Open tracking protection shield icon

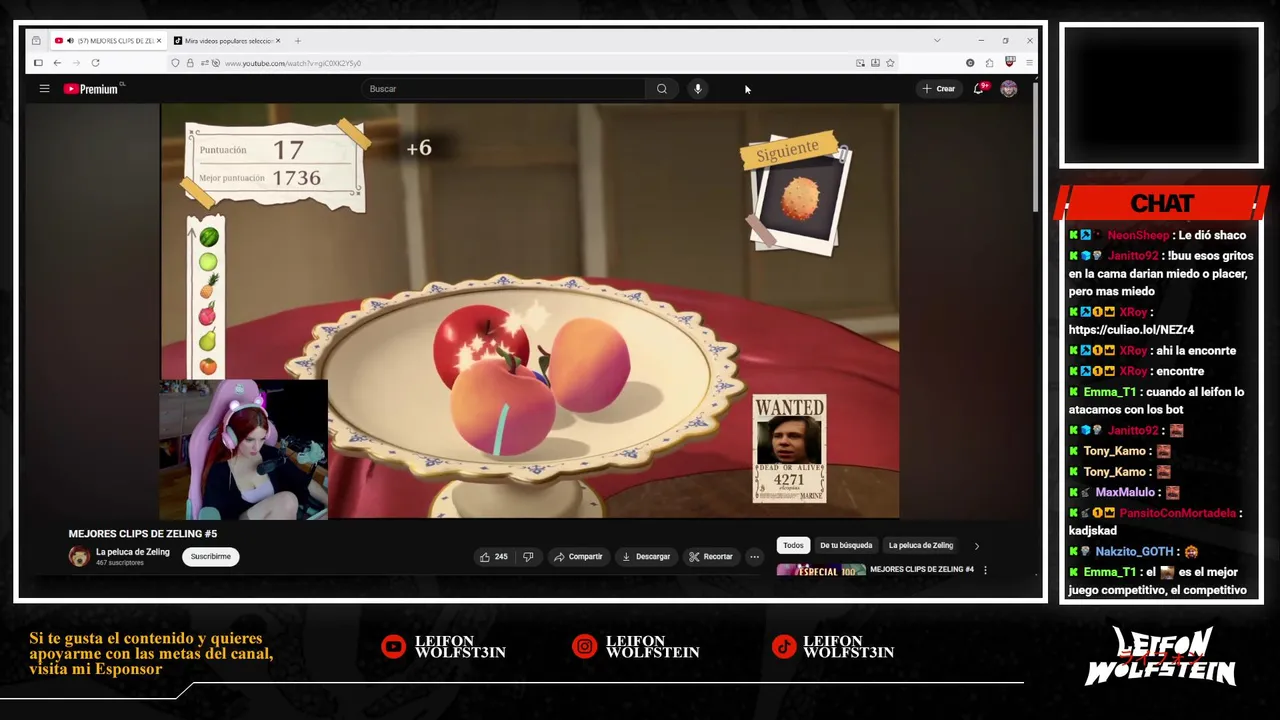tap(176, 63)
